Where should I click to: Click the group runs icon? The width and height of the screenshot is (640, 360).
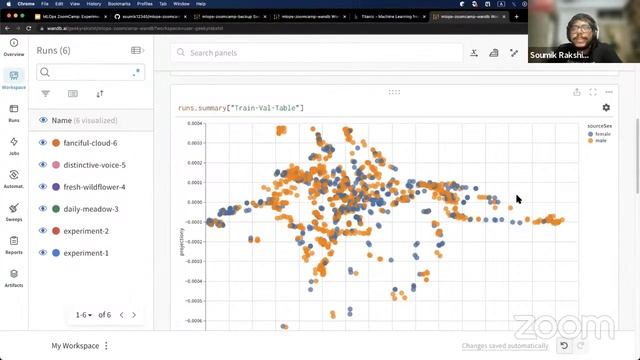tap(73, 94)
